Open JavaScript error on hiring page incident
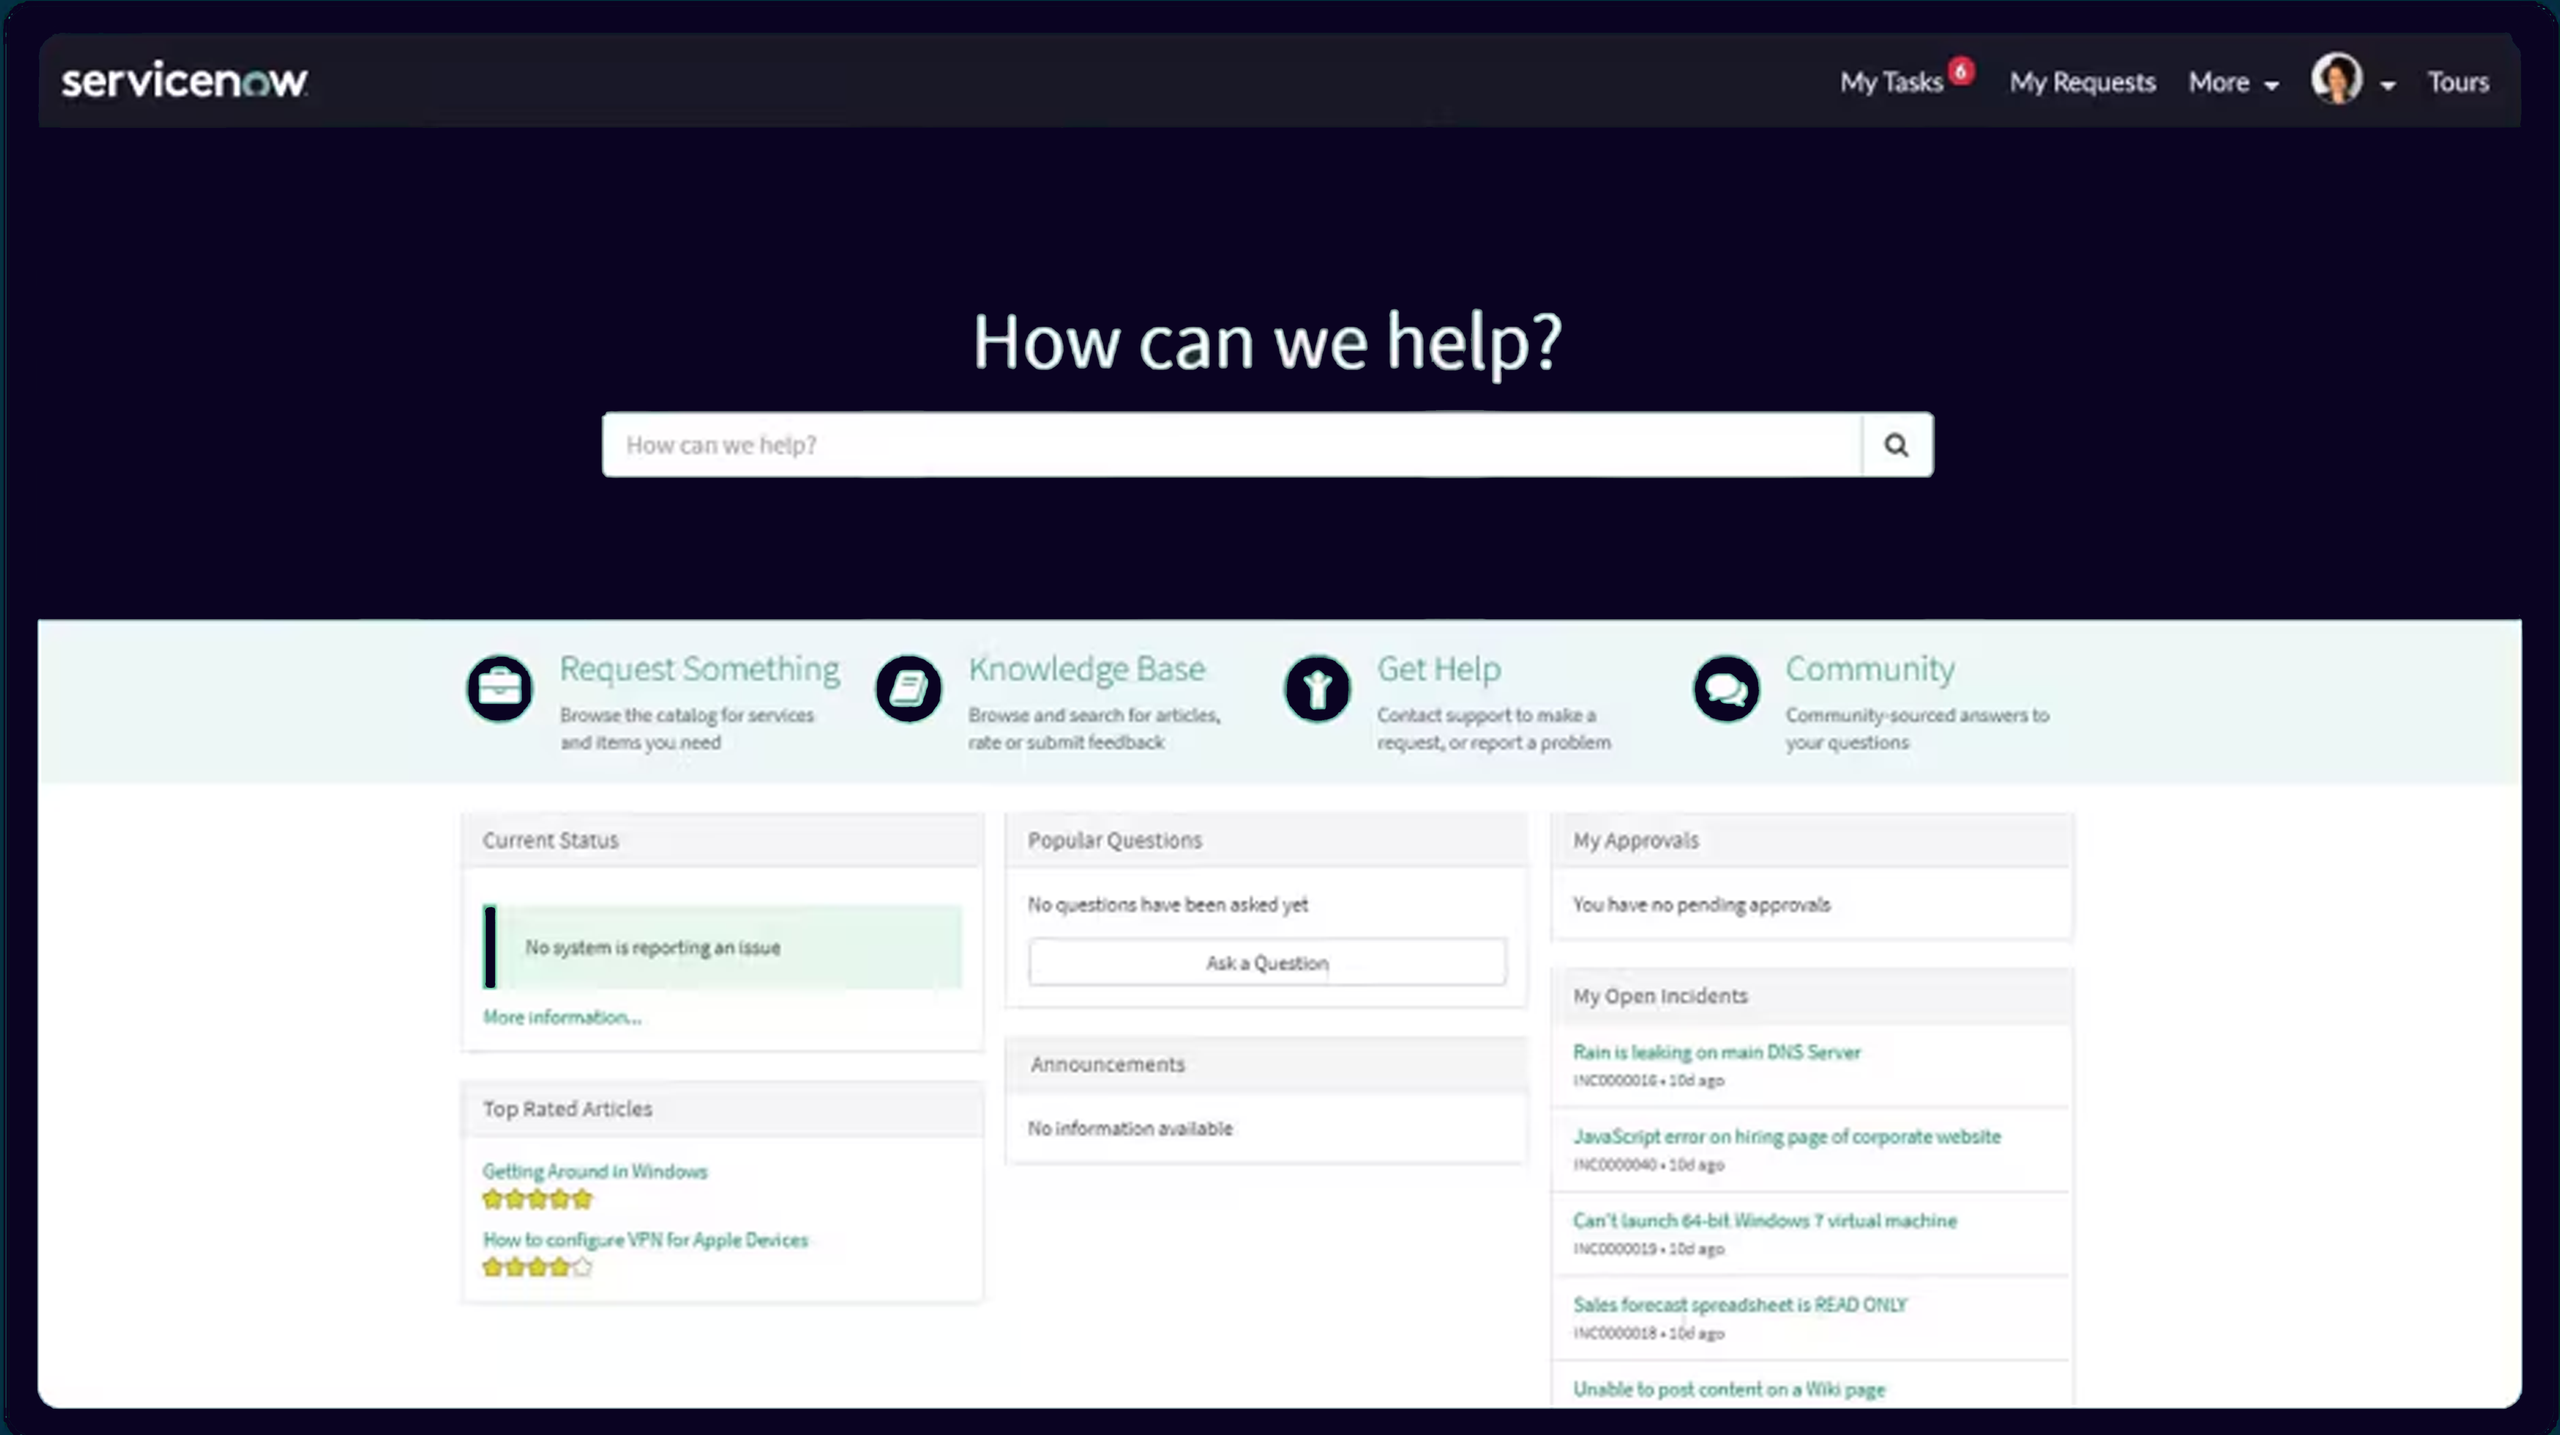The height and width of the screenshot is (1435, 2560). click(x=1787, y=1137)
